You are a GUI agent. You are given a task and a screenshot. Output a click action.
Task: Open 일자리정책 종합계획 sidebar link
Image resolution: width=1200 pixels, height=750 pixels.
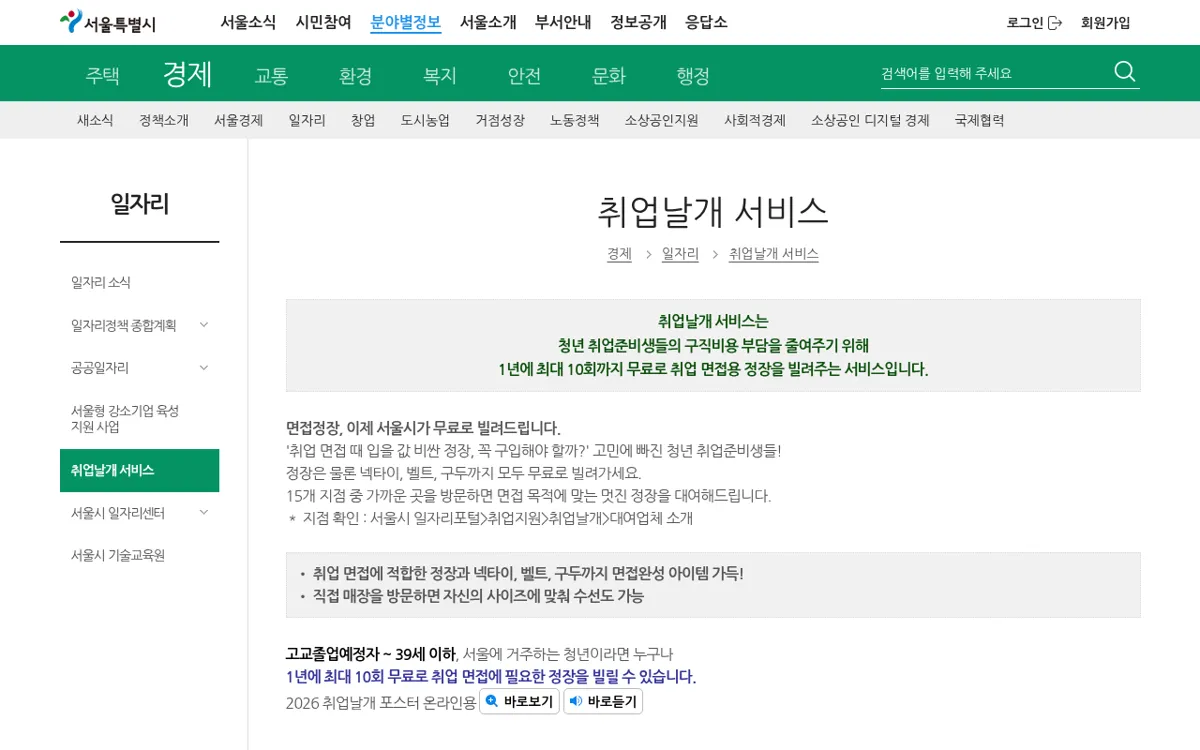[x=124, y=325]
